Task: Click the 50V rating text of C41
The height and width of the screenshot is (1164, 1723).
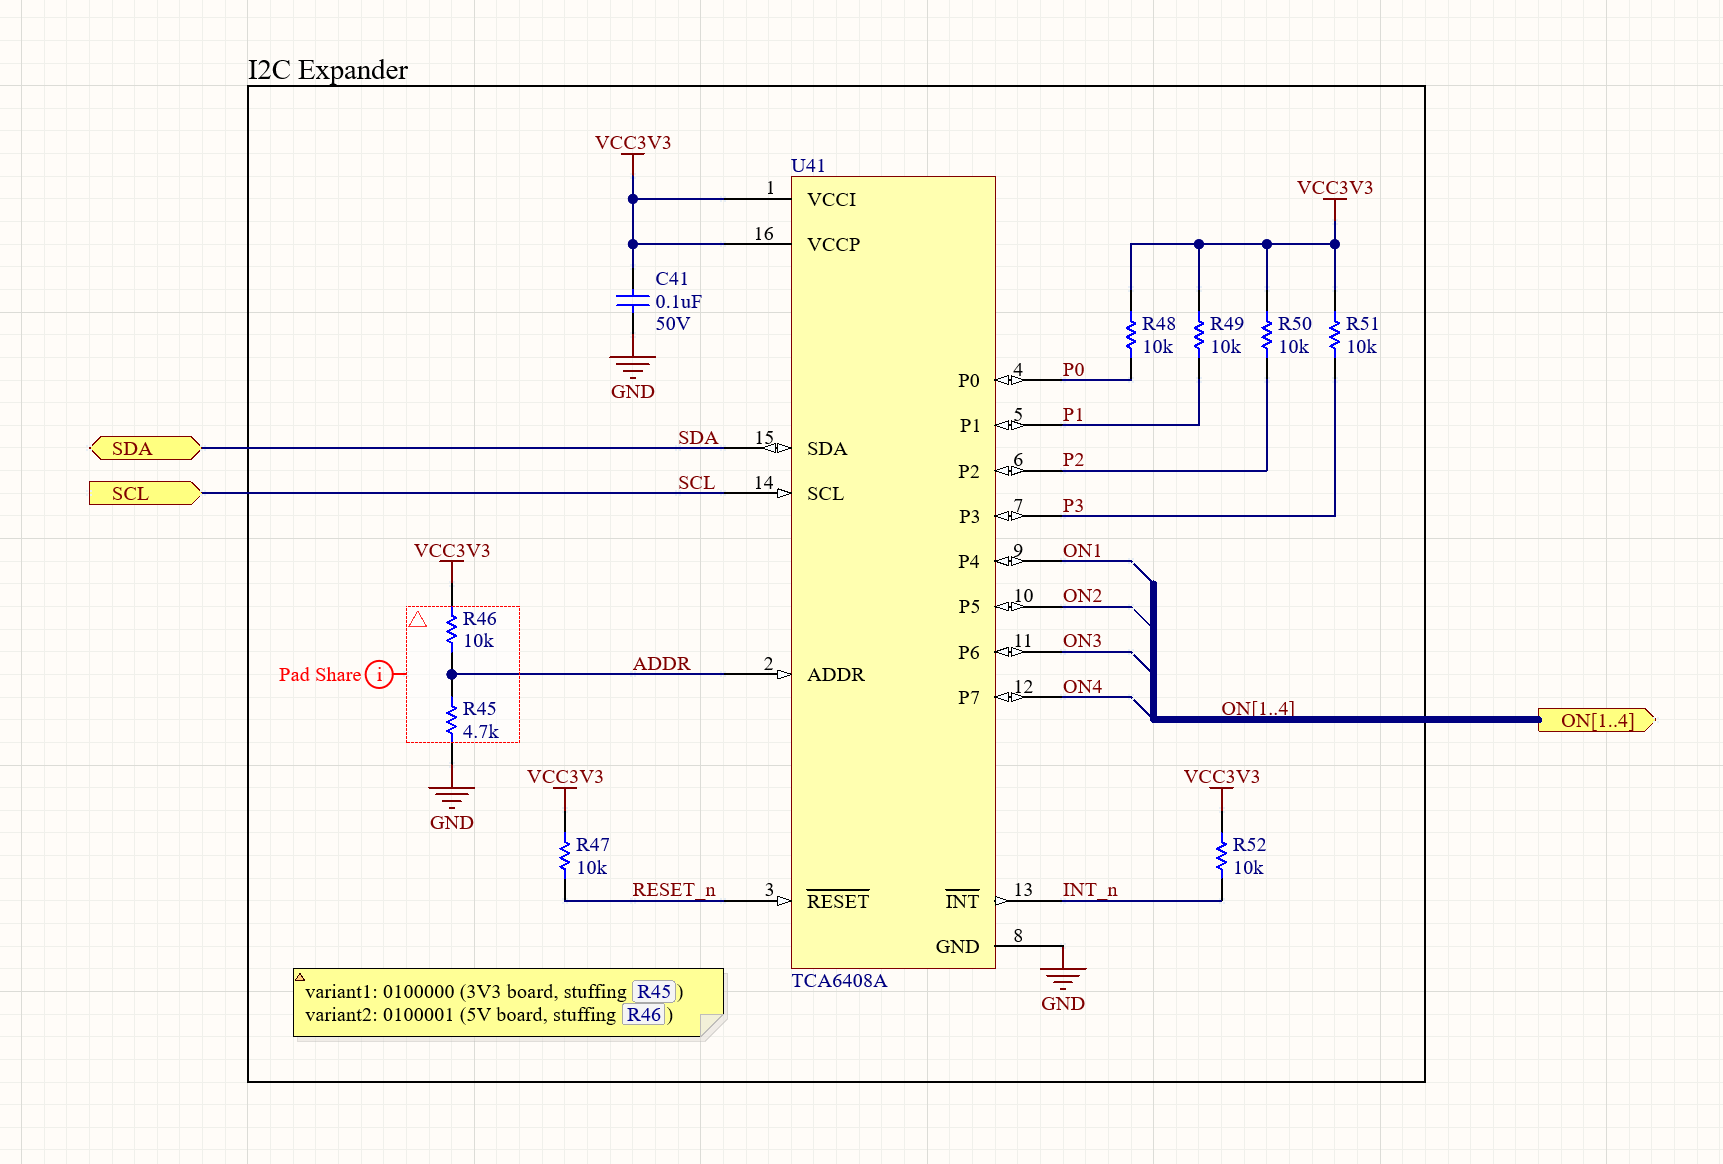Action: point(673,324)
